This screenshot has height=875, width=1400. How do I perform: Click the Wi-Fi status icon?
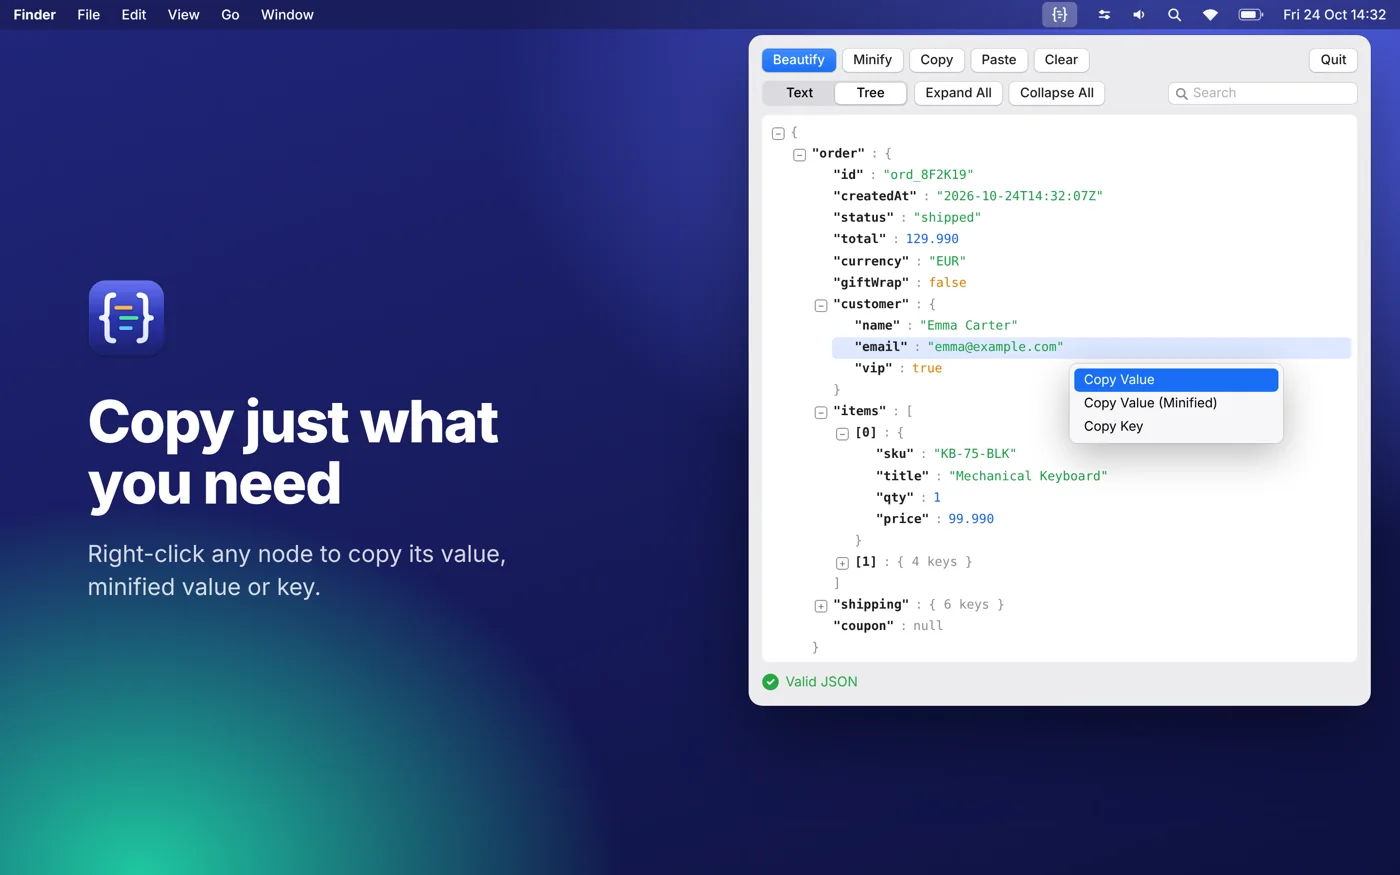click(x=1210, y=15)
